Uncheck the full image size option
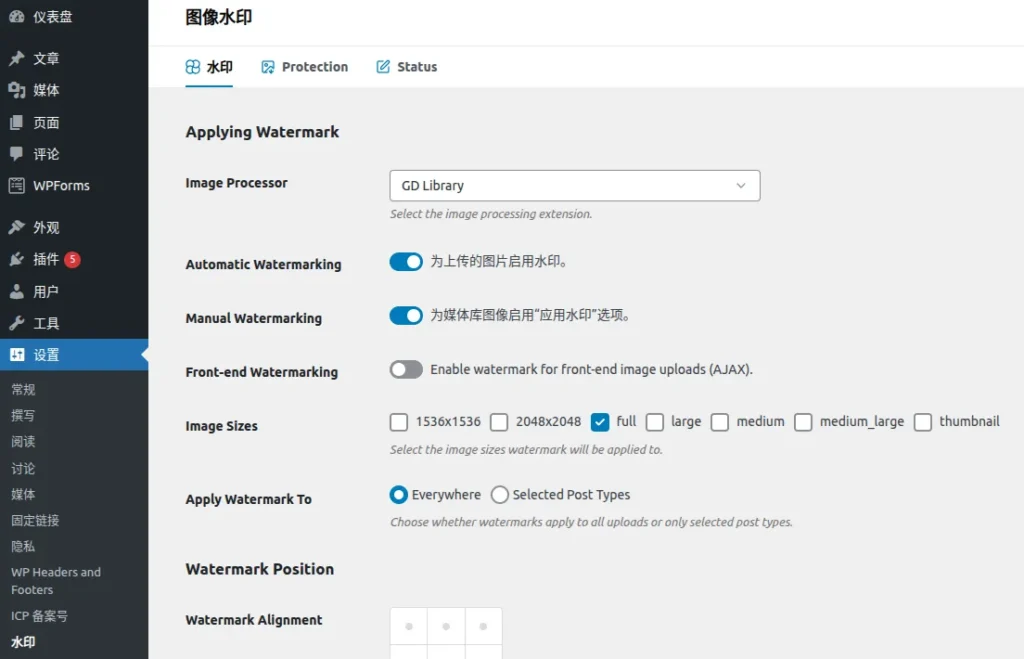This screenshot has width=1024, height=659. [x=600, y=422]
